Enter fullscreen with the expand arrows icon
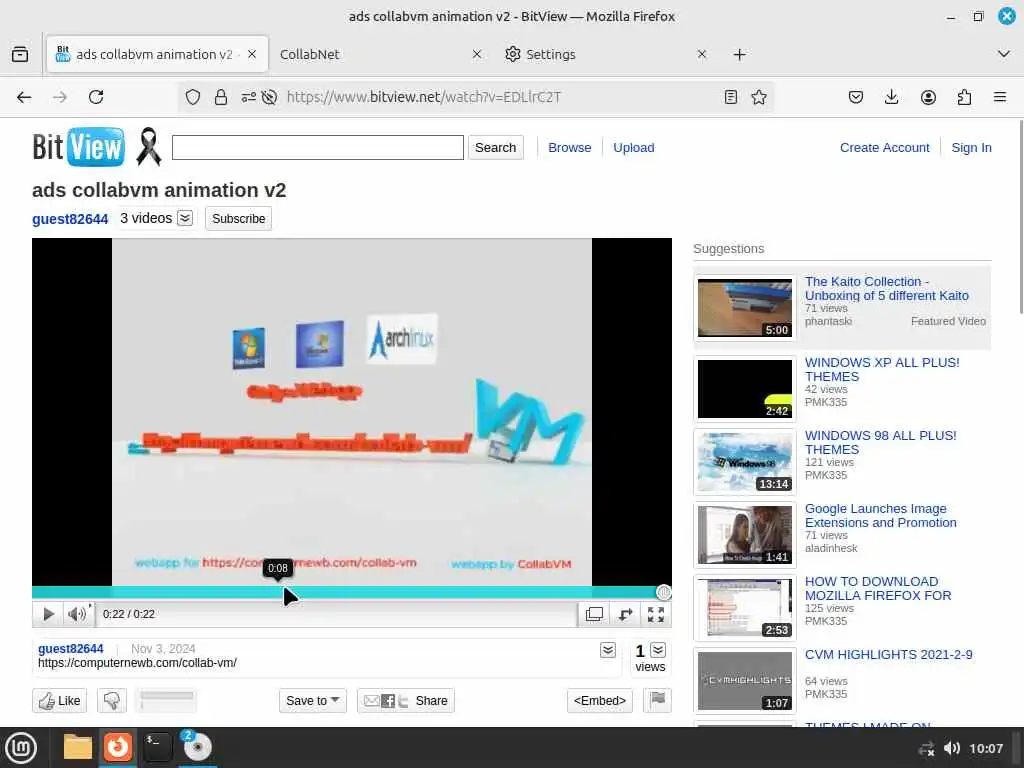This screenshot has height=768, width=1024. coord(656,614)
